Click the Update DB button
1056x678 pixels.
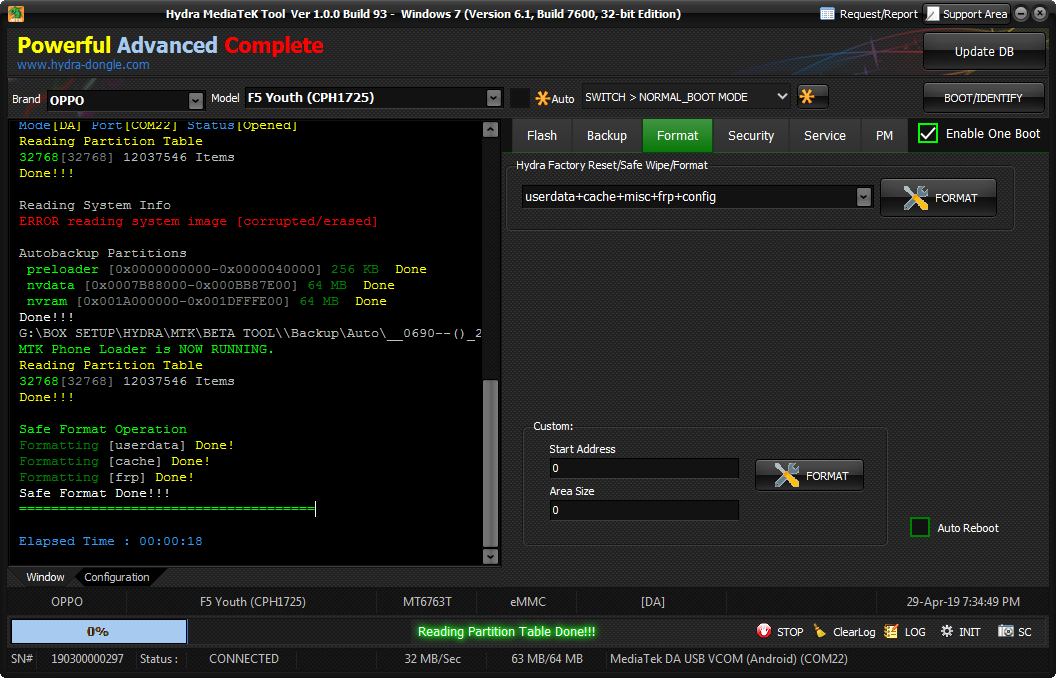point(984,52)
